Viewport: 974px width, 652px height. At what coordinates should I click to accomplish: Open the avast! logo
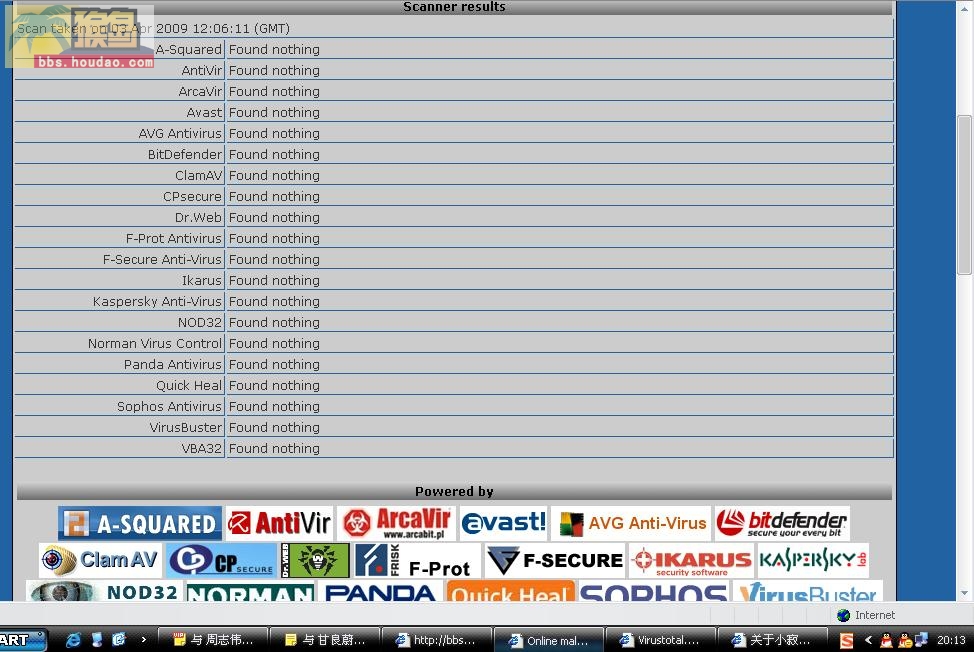coord(504,523)
